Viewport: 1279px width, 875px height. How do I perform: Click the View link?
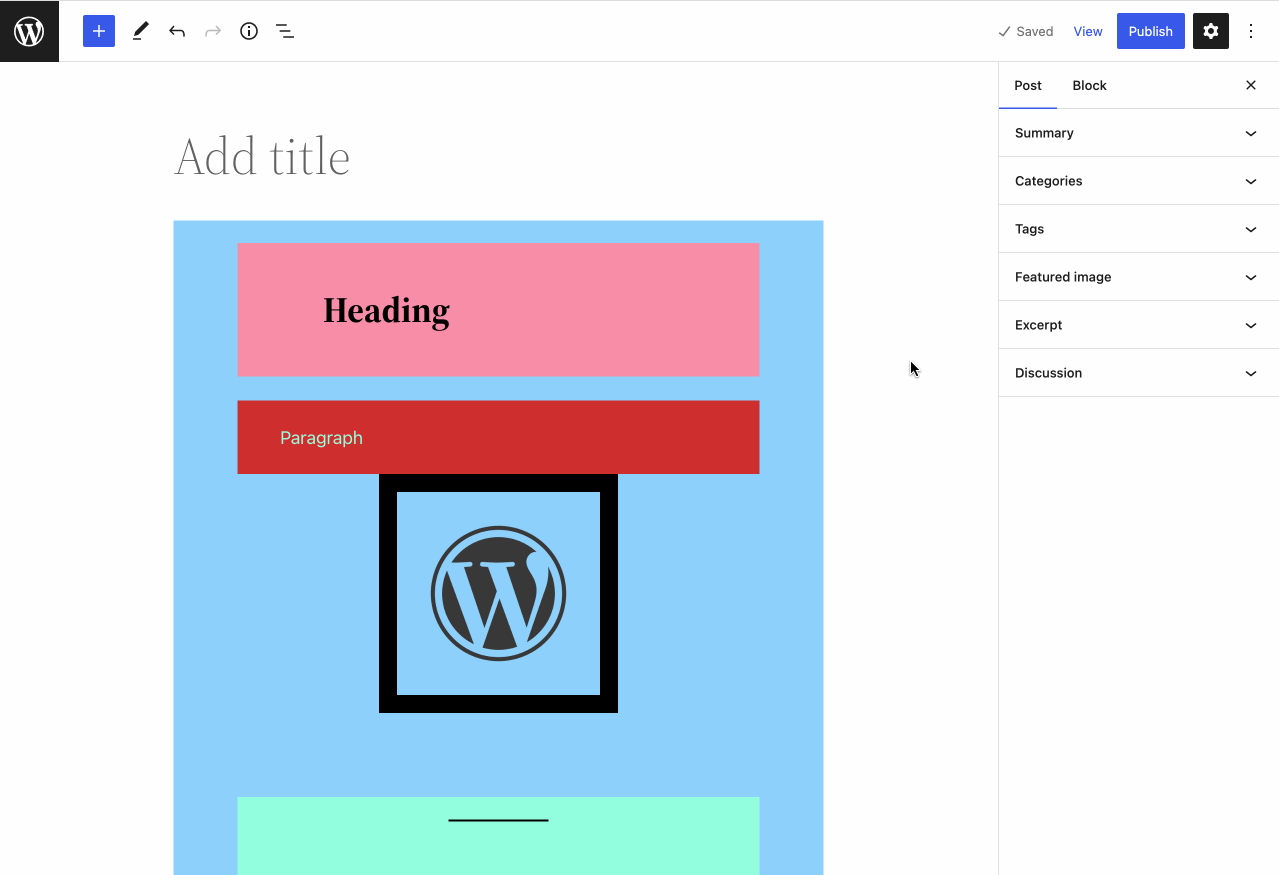[1088, 31]
